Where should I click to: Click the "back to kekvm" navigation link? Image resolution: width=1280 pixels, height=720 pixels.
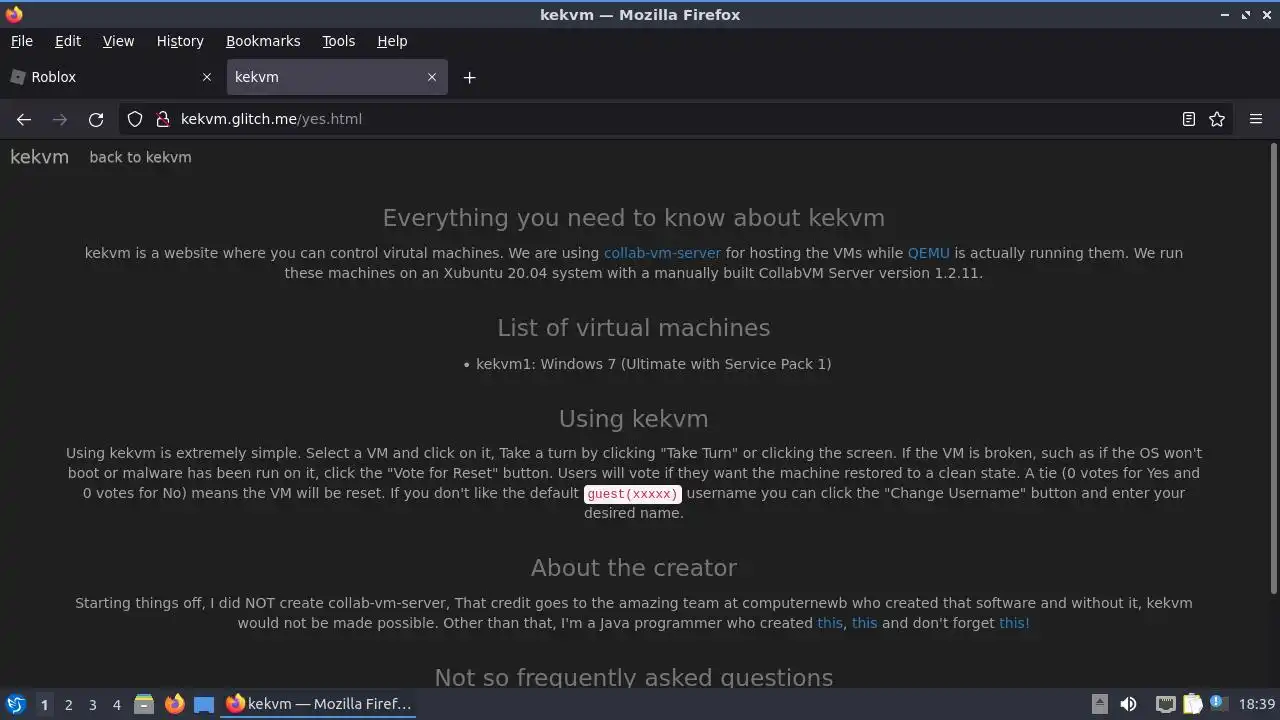pos(140,157)
